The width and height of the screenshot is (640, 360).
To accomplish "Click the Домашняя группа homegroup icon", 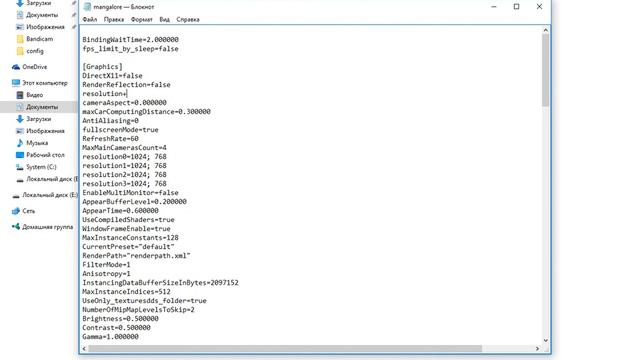I will (x=16, y=227).
